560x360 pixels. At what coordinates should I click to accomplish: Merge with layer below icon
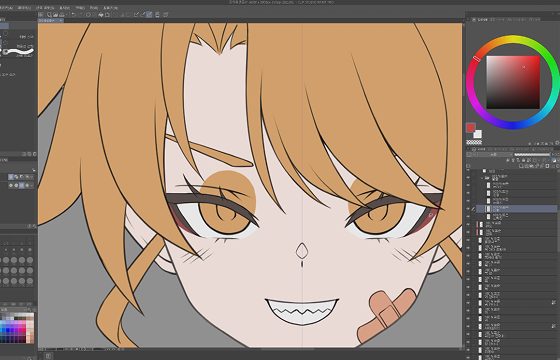pyautogui.click(x=541, y=166)
